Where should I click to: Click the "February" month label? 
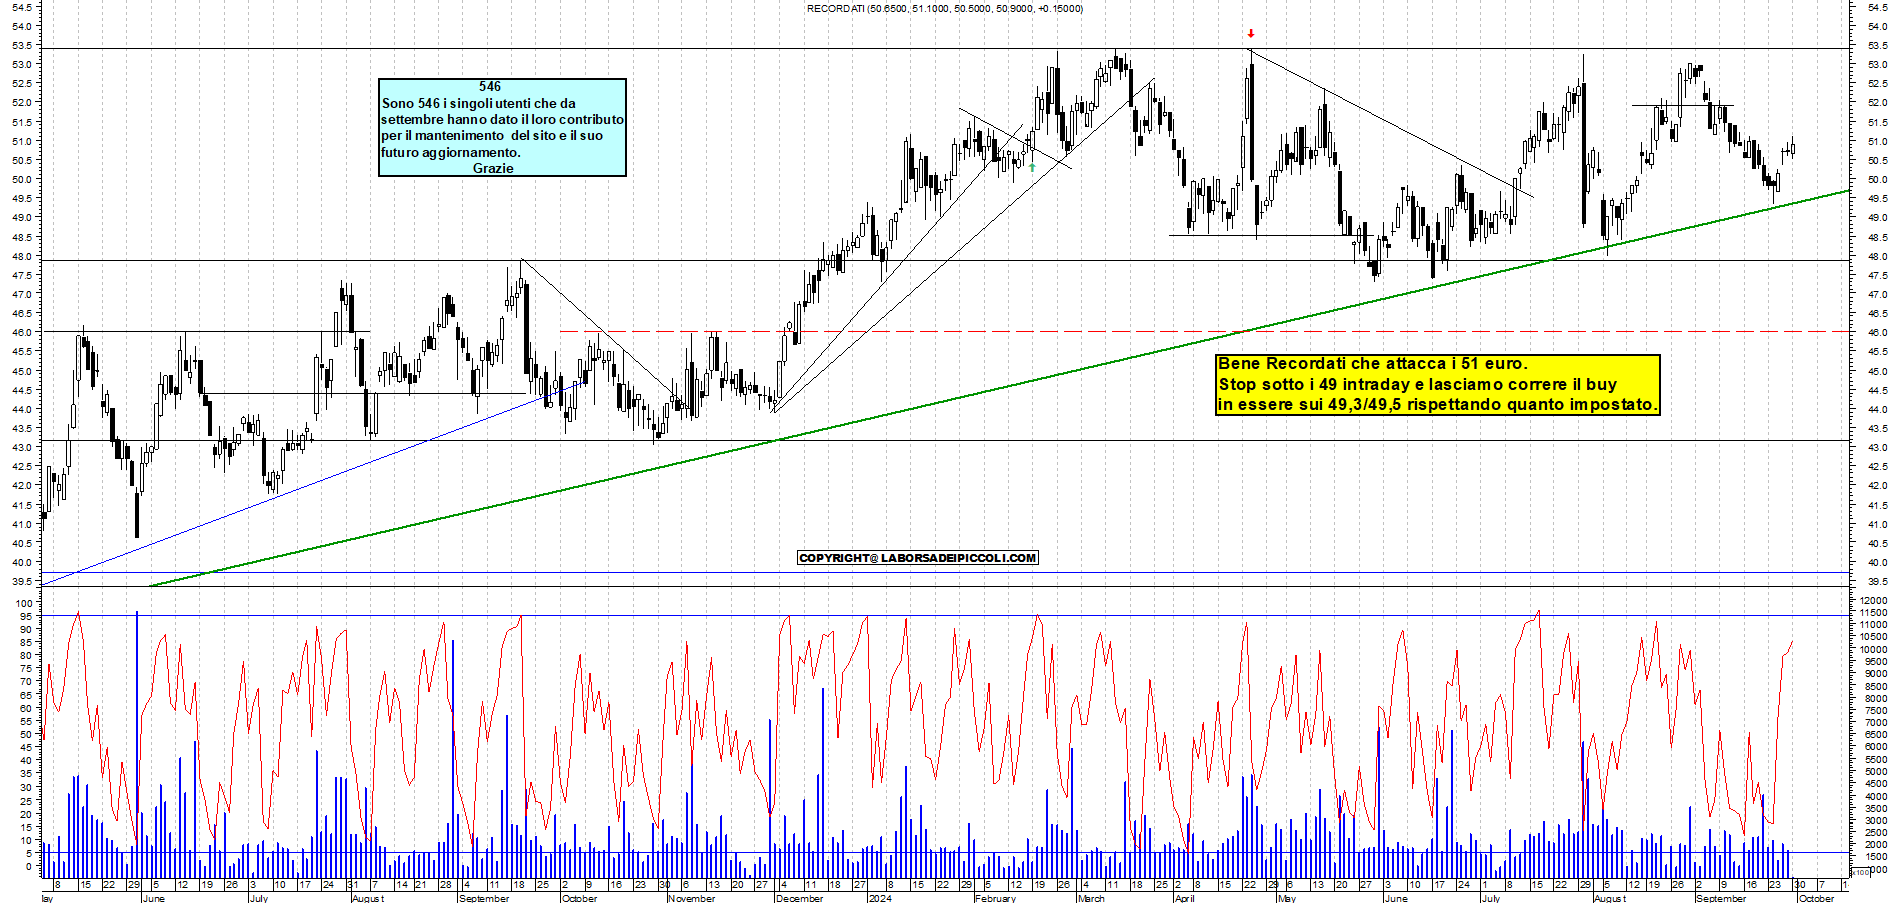click(x=995, y=898)
